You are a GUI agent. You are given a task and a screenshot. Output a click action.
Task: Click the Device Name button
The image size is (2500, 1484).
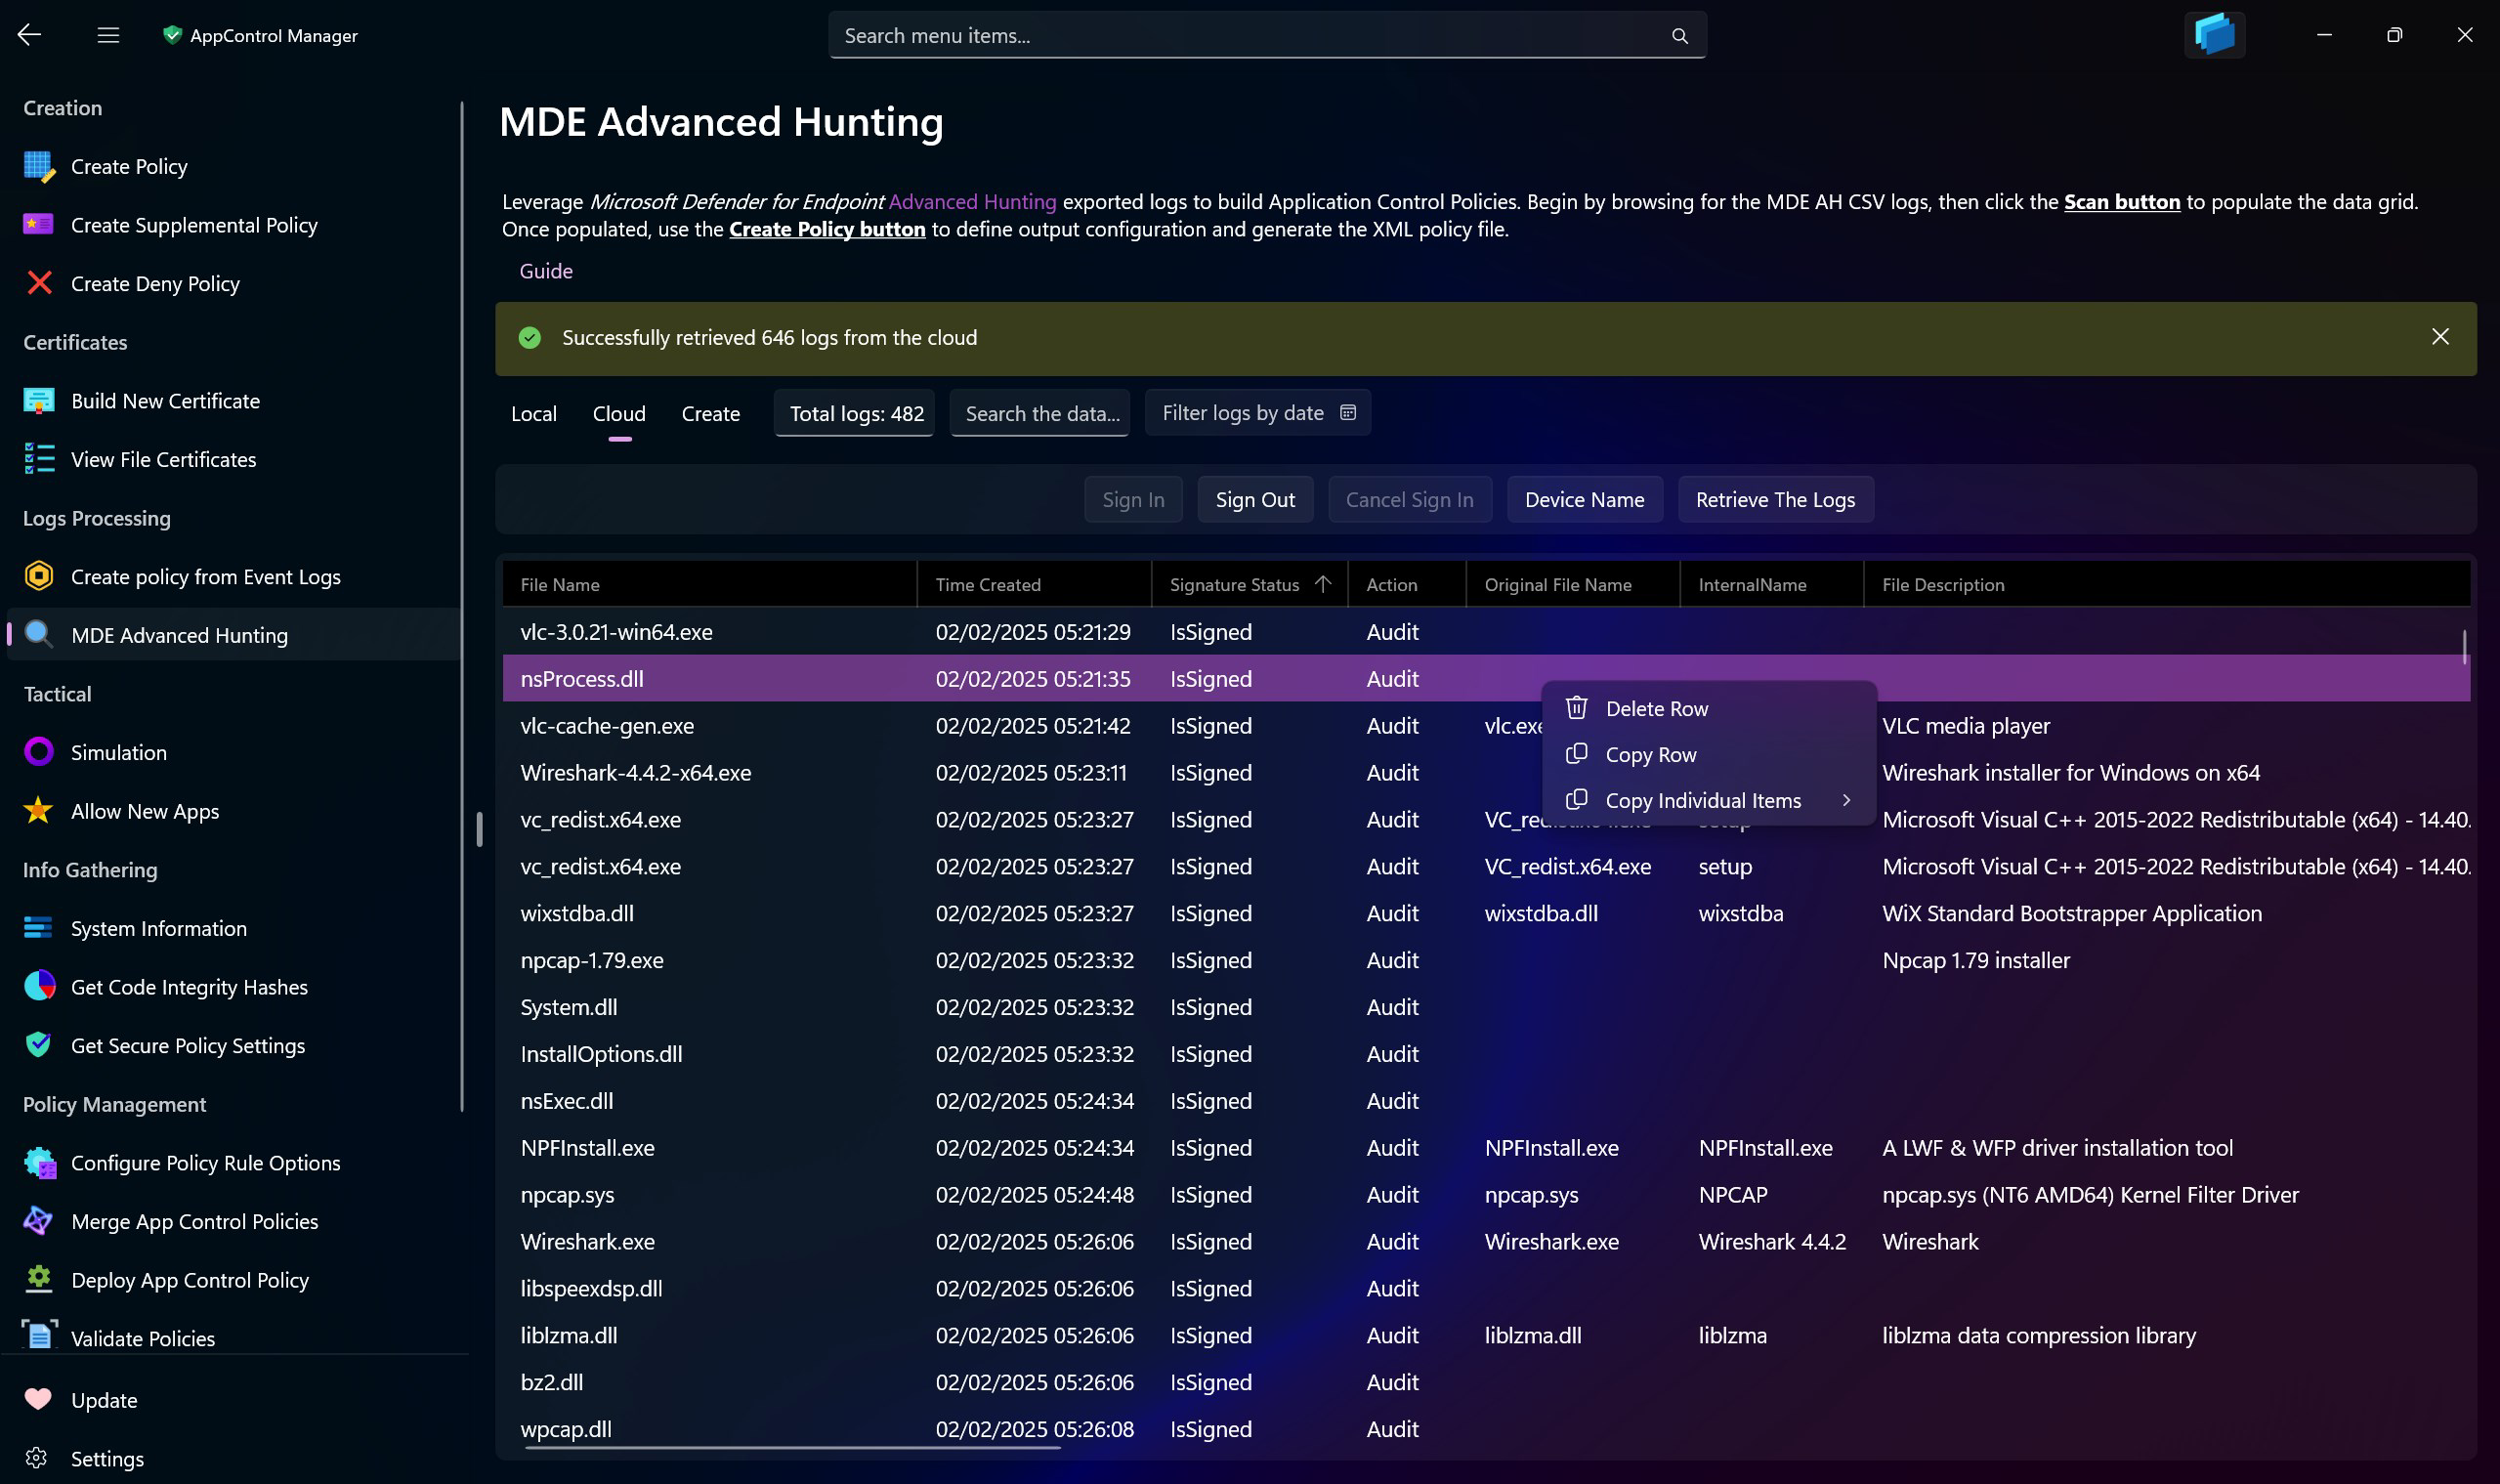coord(1584,499)
